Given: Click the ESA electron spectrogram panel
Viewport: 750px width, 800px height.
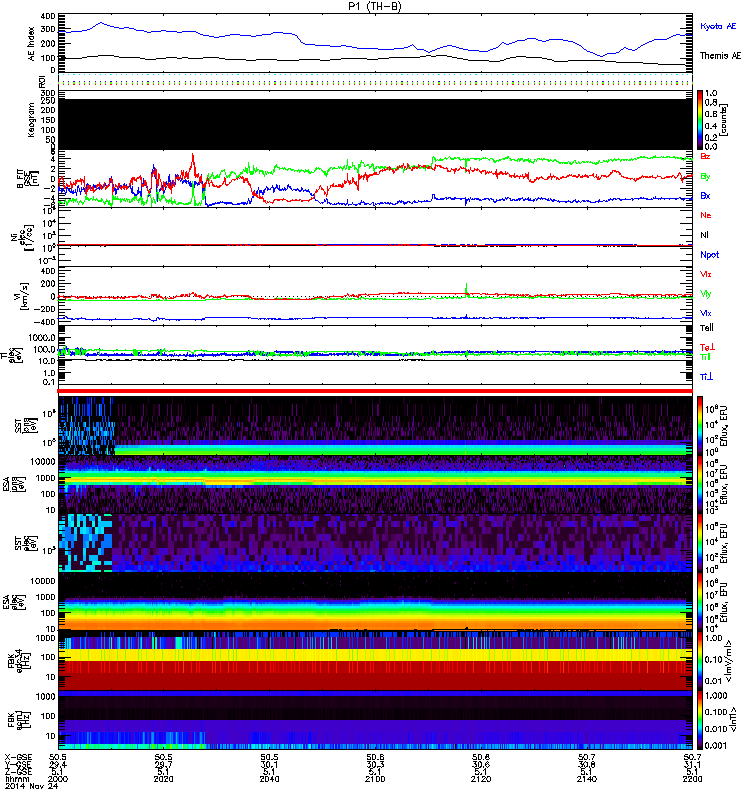Looking at the screenshot, I should 375,602.
